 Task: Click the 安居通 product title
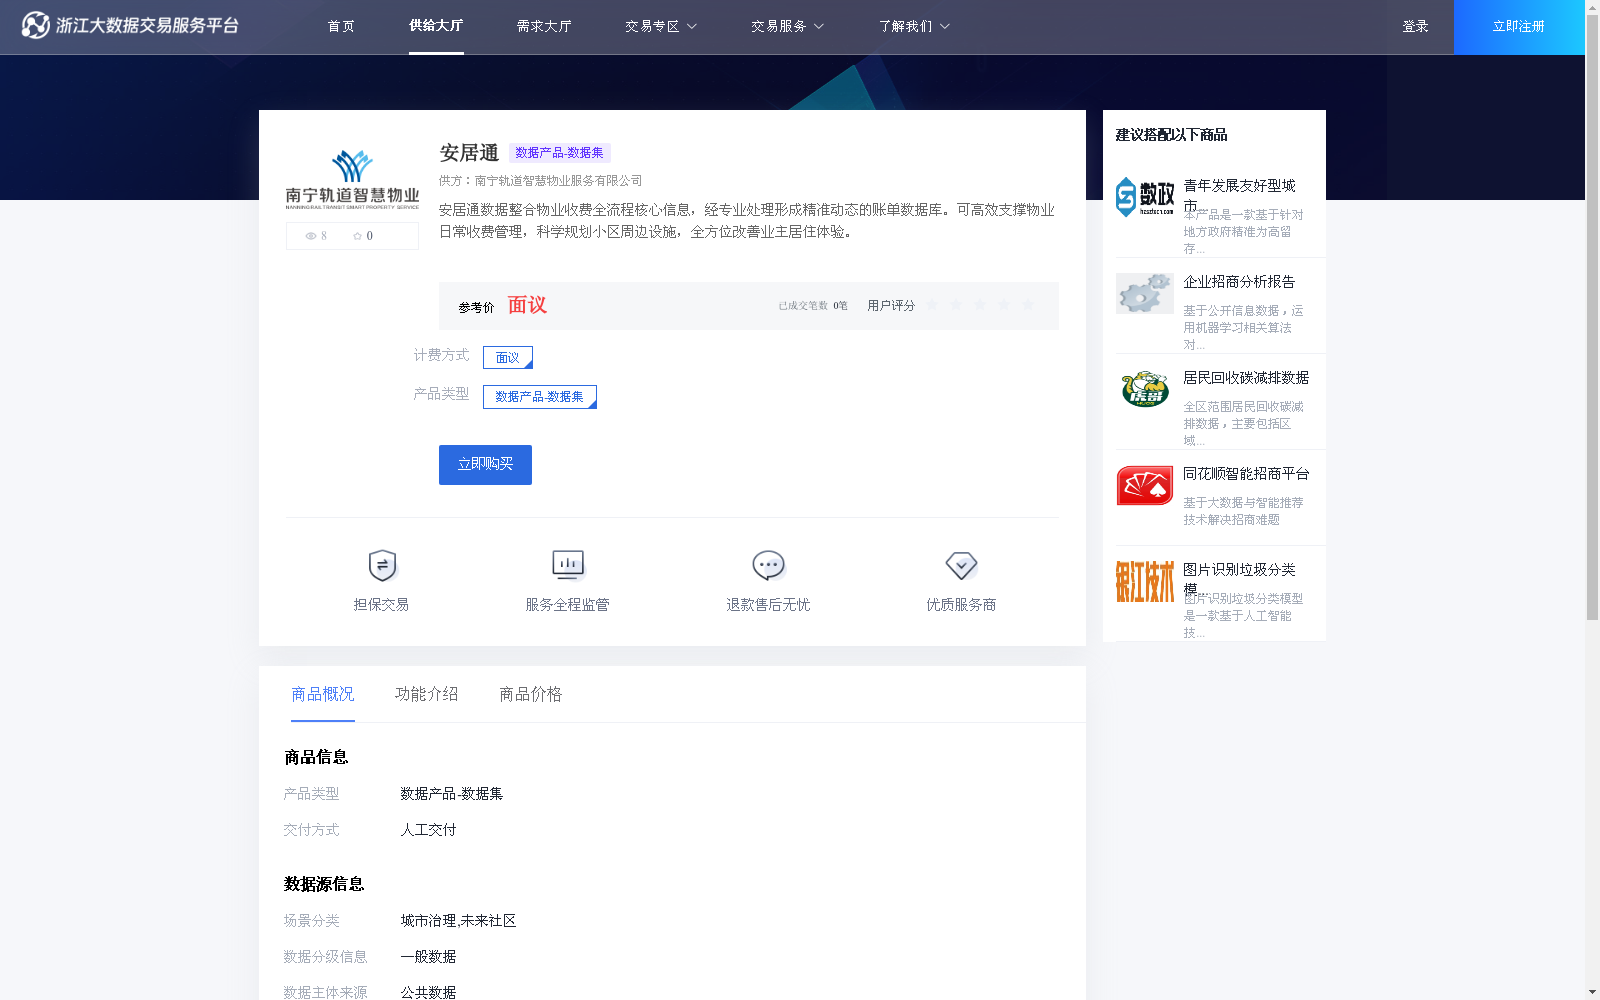coord(469,153)
